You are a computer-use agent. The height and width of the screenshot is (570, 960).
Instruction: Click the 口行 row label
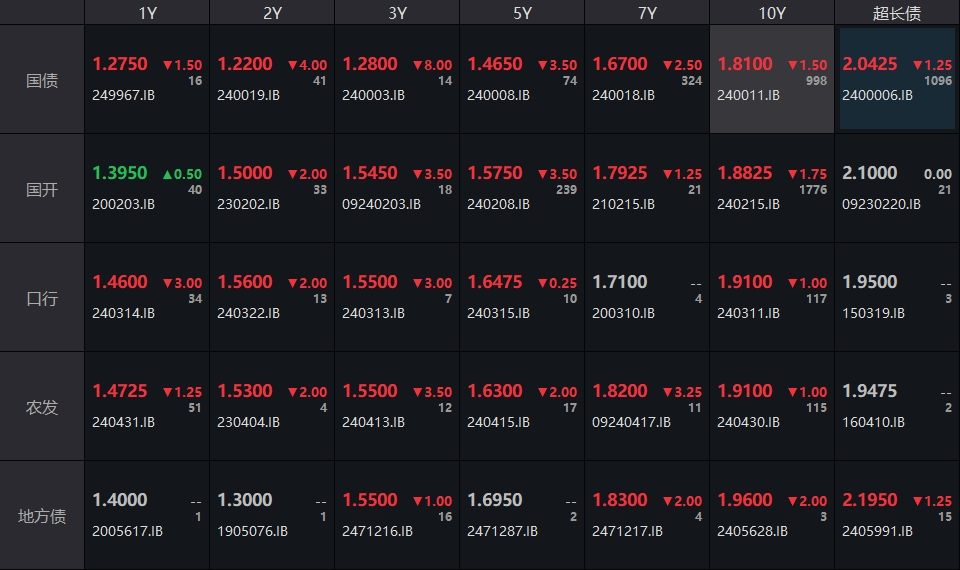tap(42, 298)
